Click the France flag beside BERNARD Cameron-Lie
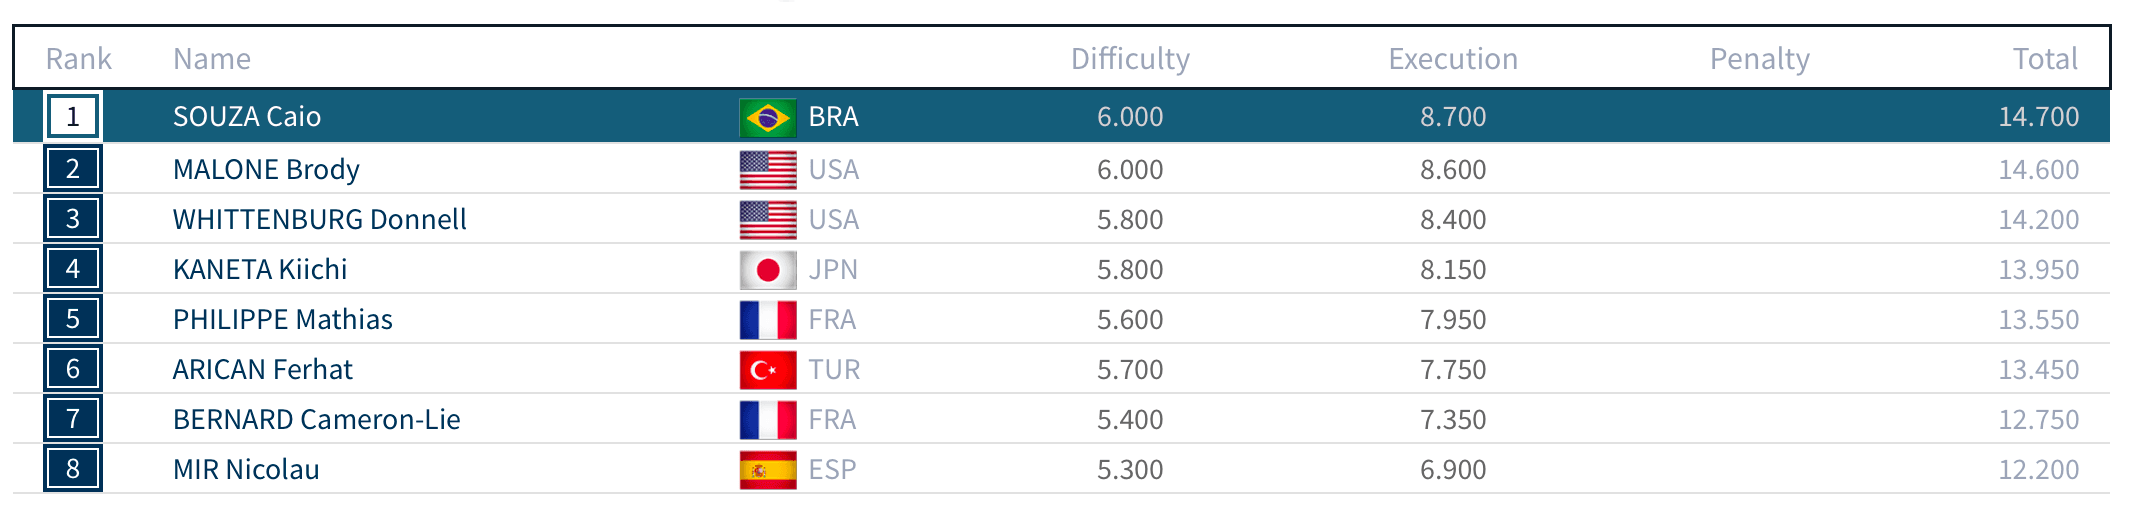2140x532 pixels. point(768,420)
